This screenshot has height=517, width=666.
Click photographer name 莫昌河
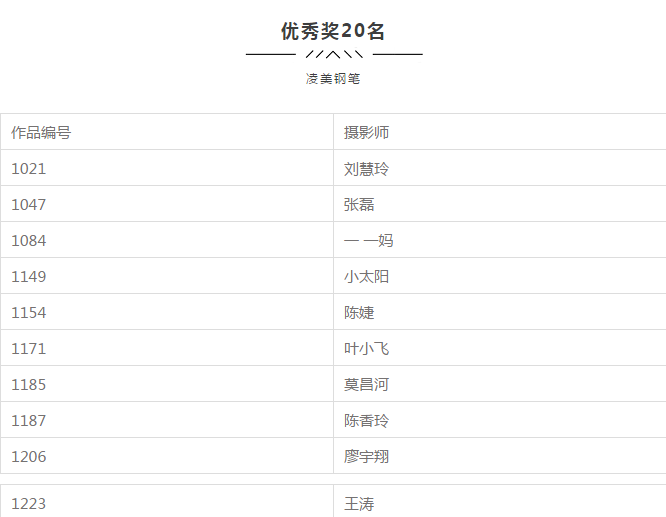366,385
